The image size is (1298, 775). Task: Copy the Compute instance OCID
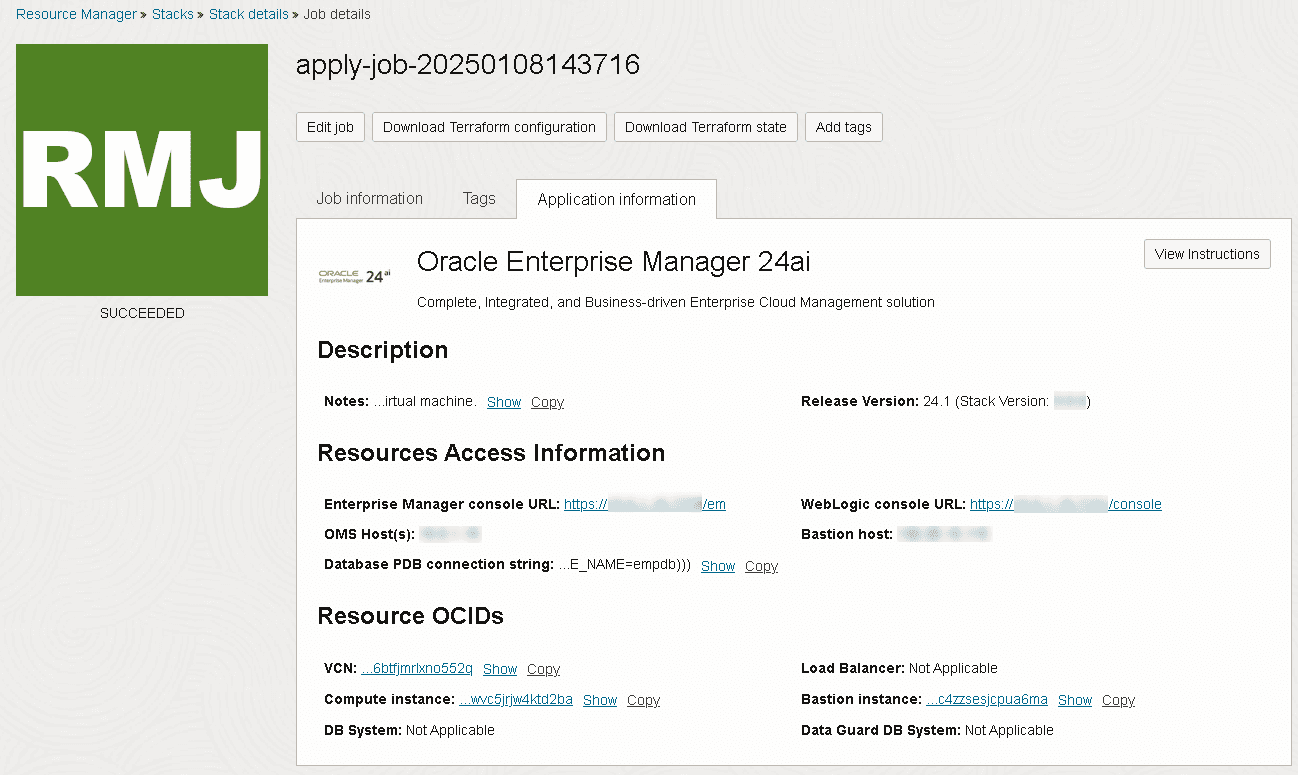(643, 700)
